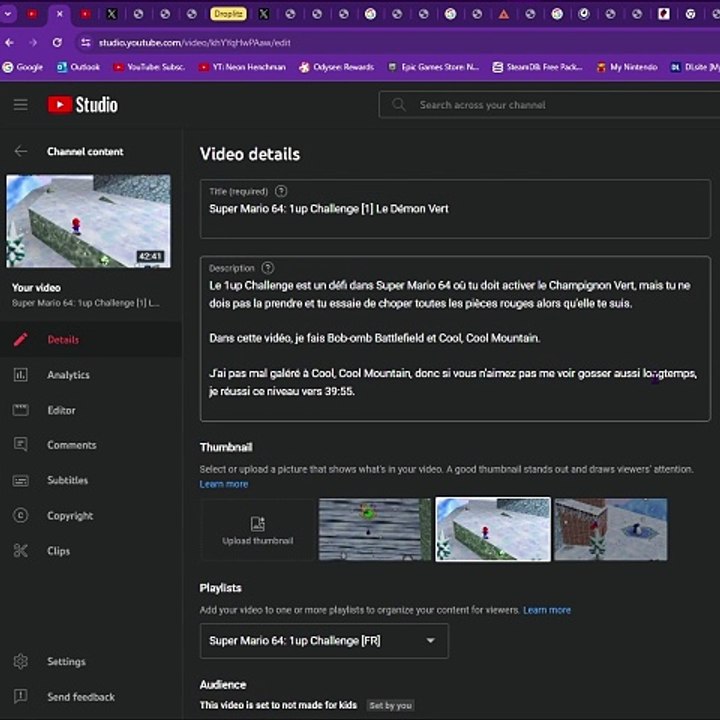
Task: Click the Copyright icon in sidebar
Action: [x=21, y=515]
